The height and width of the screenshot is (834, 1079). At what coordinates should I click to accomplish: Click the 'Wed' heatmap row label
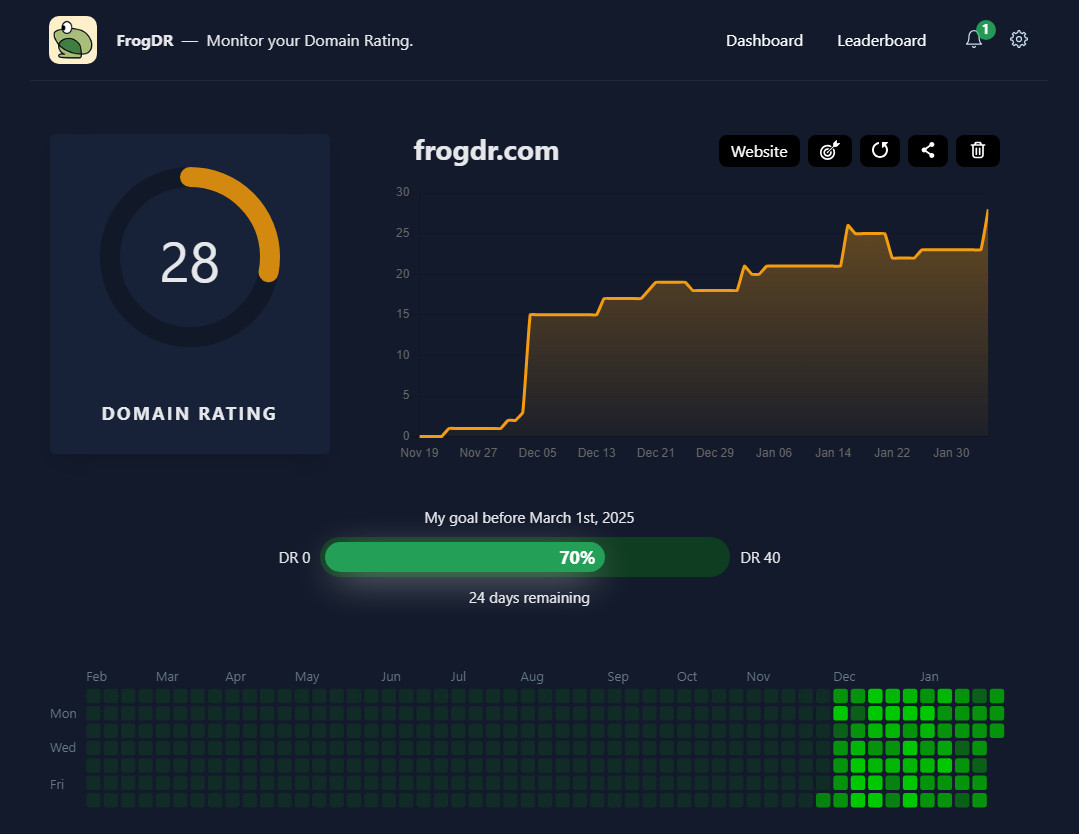coord(63,747)
